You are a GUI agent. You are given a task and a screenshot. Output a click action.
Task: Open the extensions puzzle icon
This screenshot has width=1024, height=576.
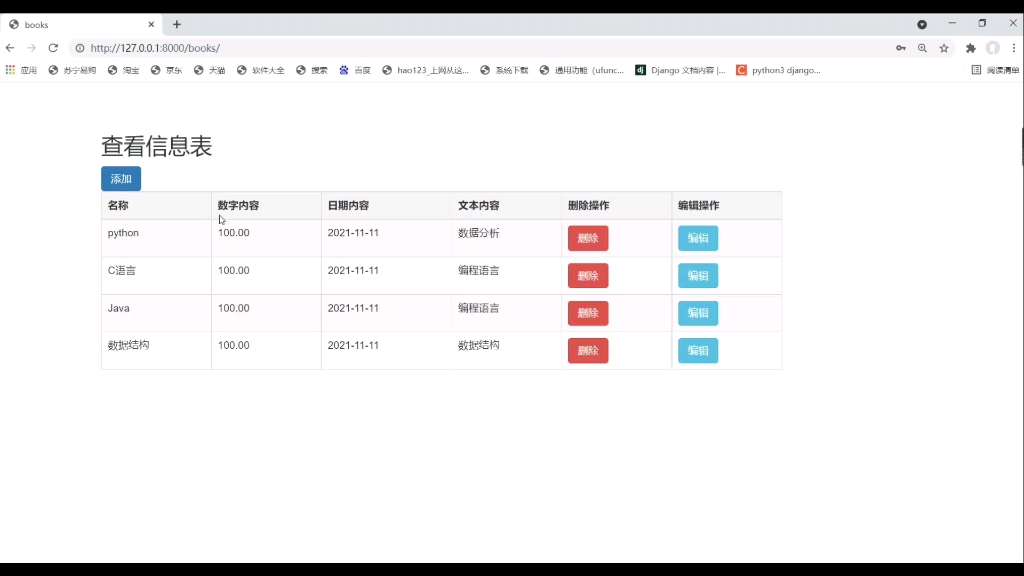[x=969, y=47]
